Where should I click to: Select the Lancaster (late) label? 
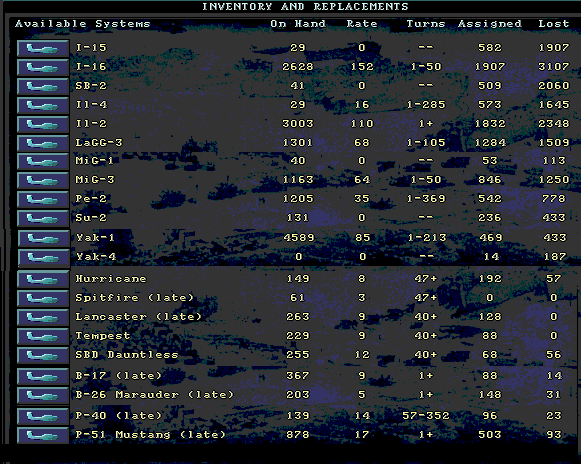[x=139, y=317]
